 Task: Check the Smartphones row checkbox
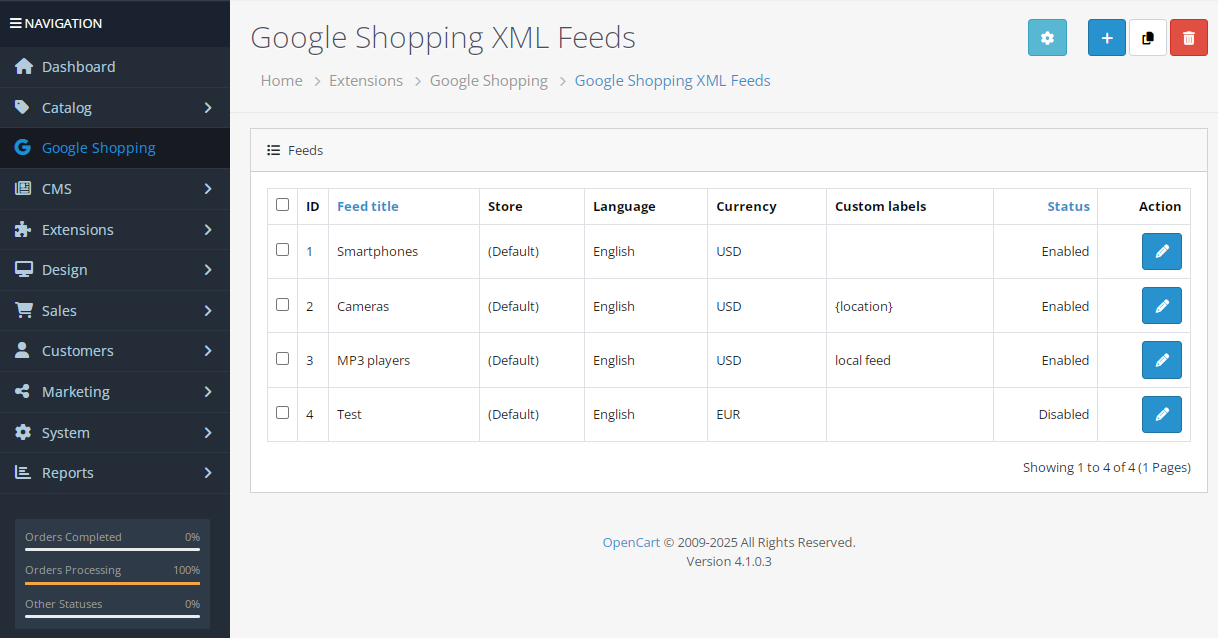(282, 250)
